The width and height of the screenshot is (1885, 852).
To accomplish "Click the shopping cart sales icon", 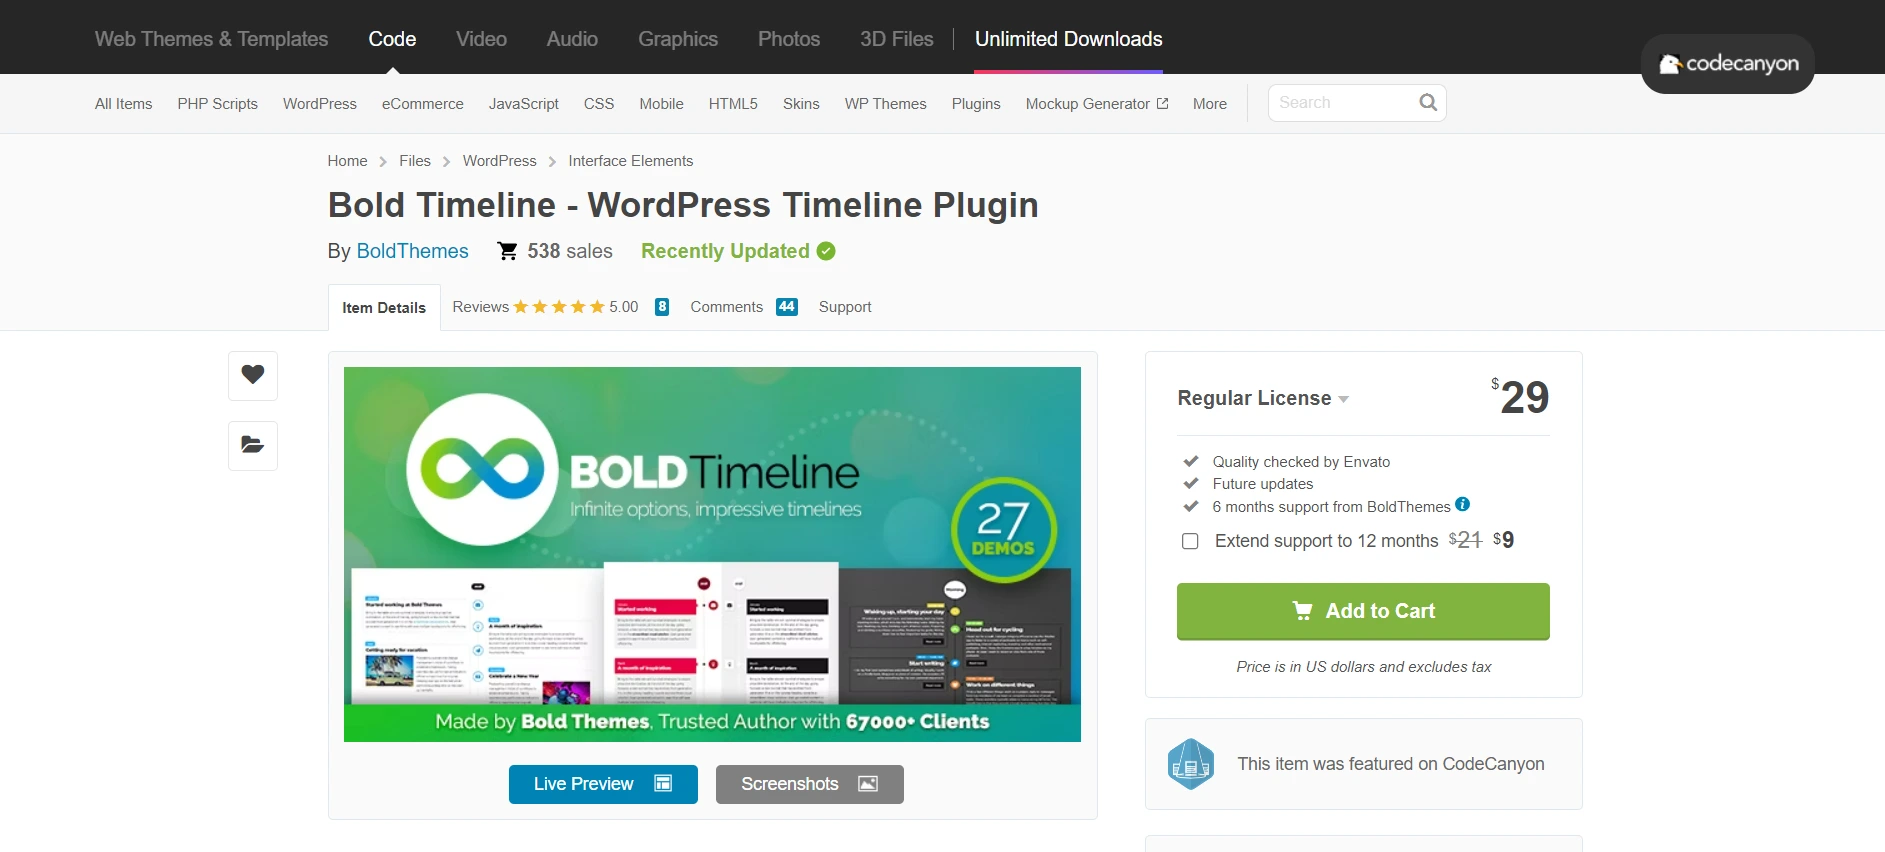I will point(508,251).
